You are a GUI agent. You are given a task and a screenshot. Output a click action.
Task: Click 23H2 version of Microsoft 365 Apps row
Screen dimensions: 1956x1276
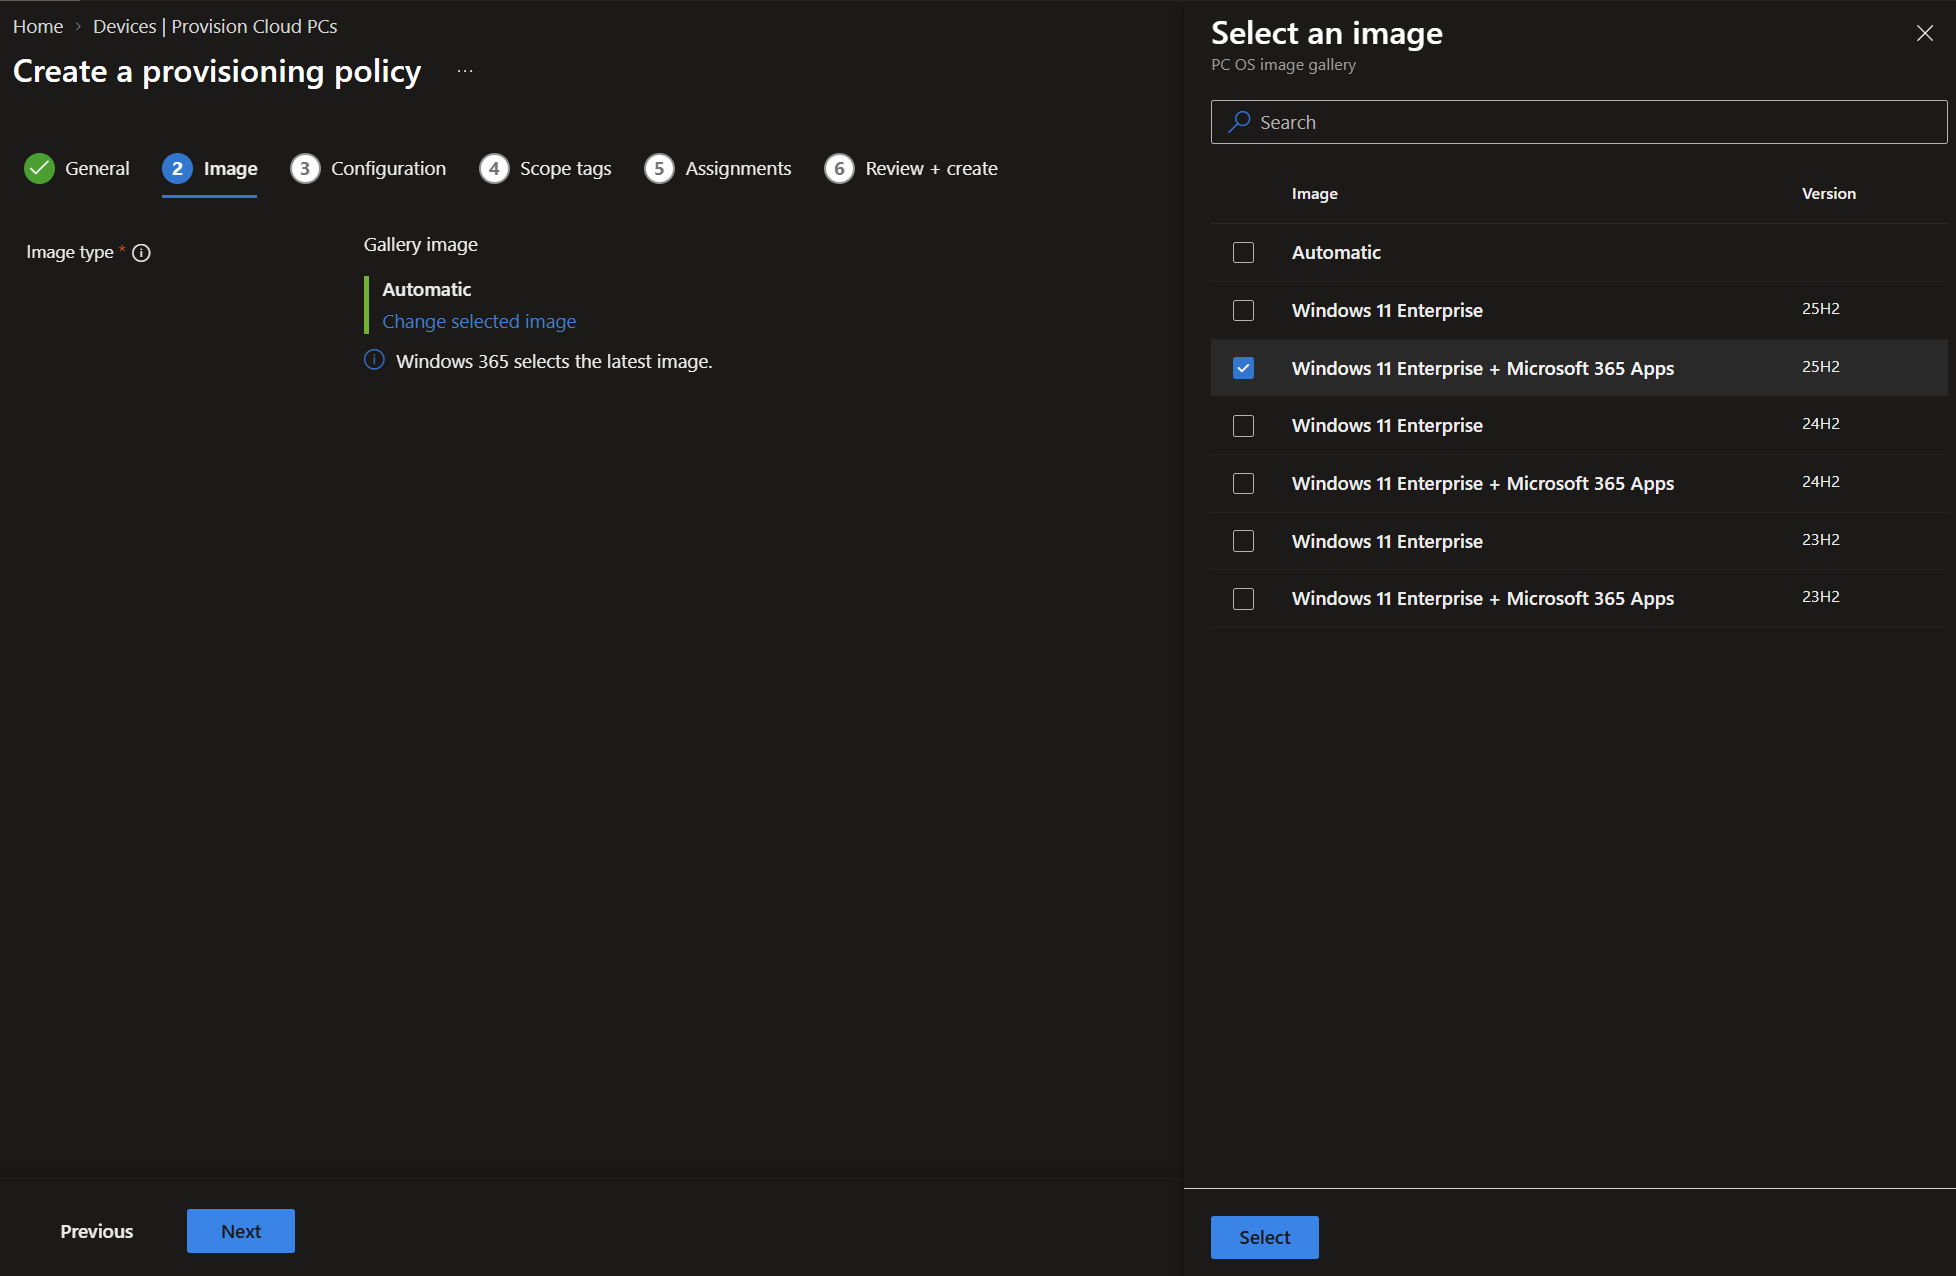[x=1820, y=596]
